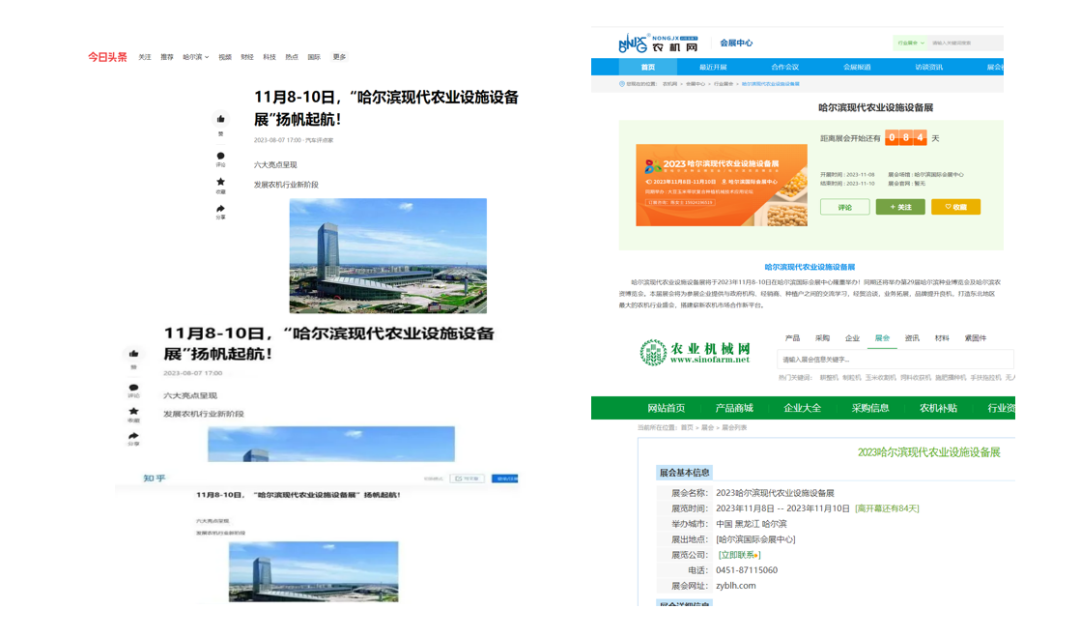
Task: Open the 行业展会 search category dropdown
Action: [908, 43]
